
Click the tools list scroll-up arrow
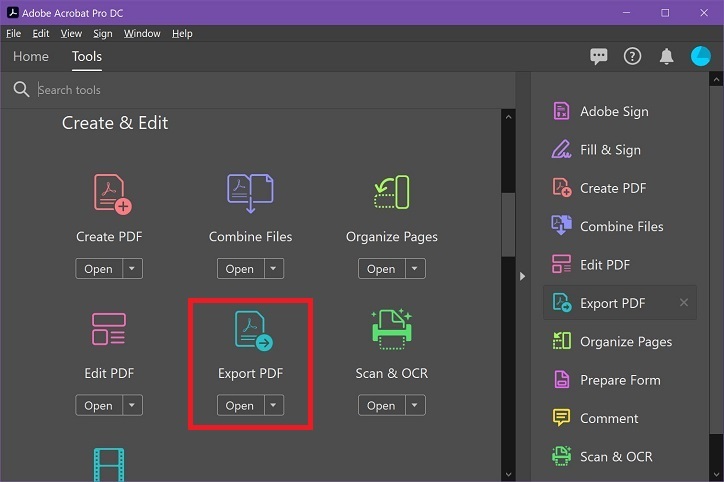click(508, 117)
